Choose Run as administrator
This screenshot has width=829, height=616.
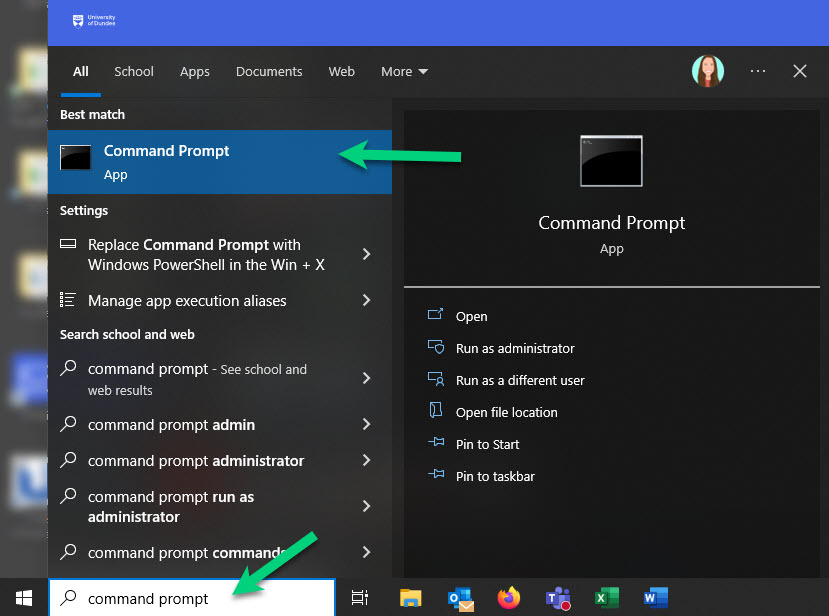(515, 348)
